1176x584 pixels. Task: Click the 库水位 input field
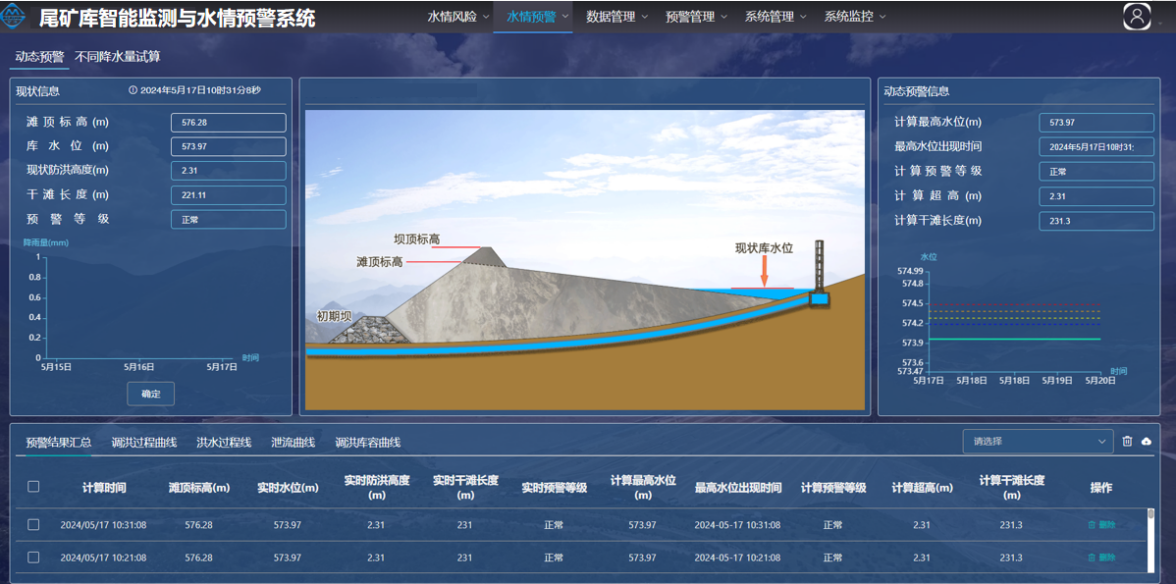coord(228,147)
